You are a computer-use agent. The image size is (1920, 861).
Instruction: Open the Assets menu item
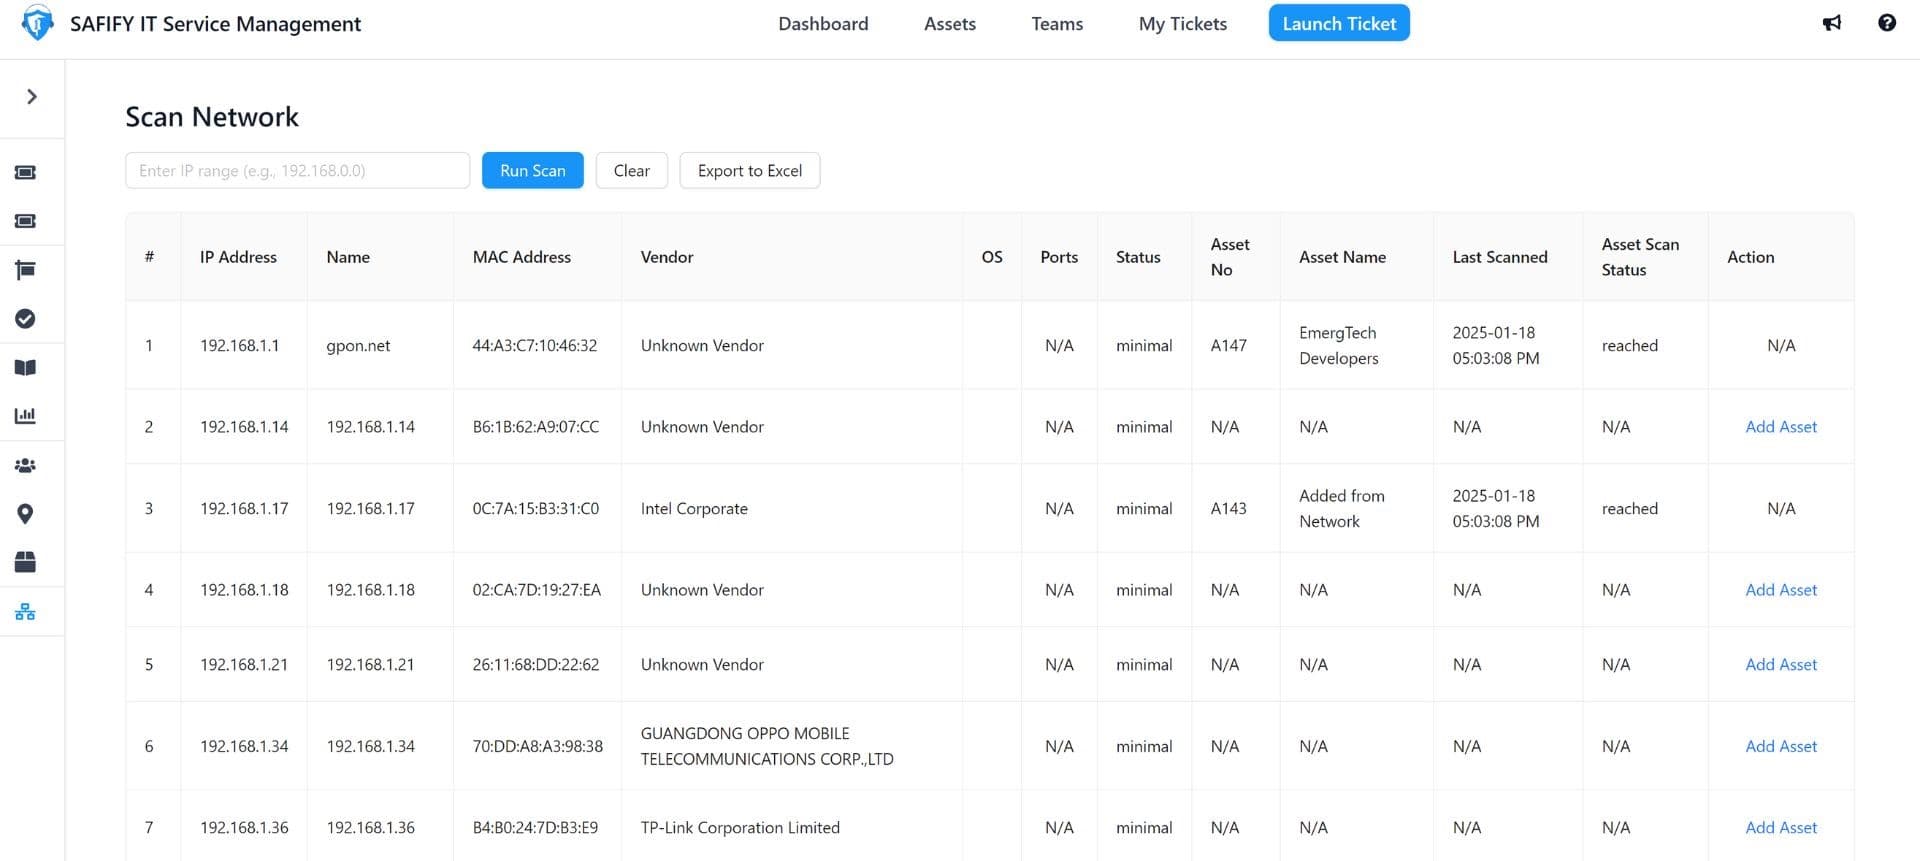pos(949,24)
